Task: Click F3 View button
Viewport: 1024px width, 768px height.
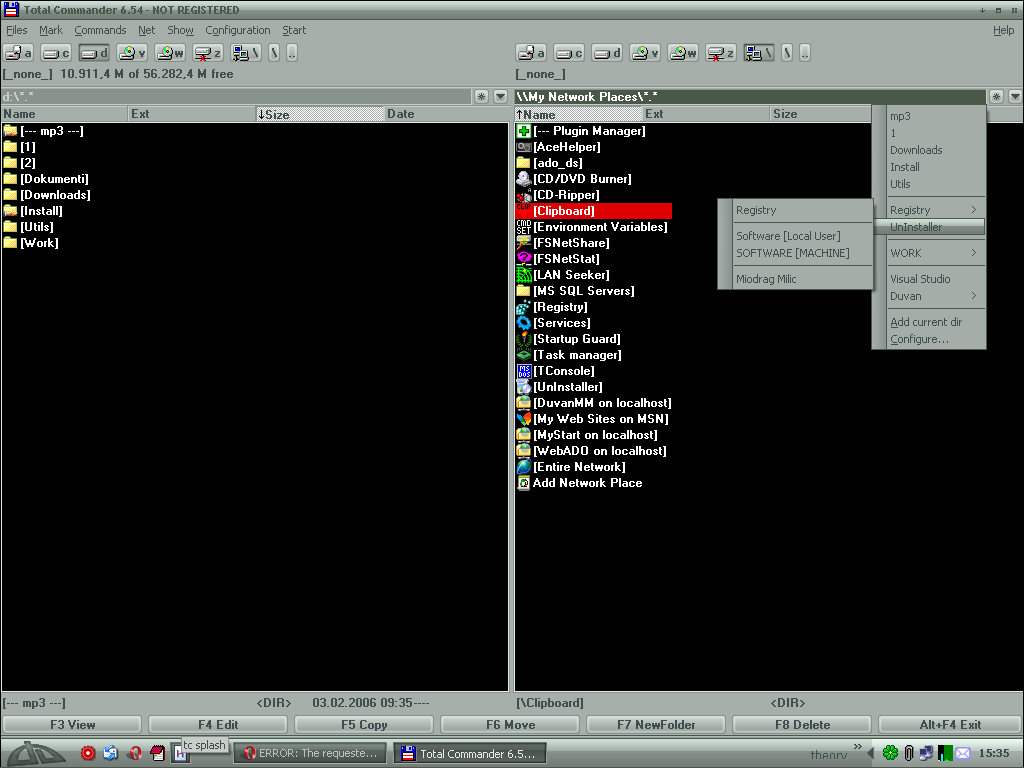Action: [72, 724]
